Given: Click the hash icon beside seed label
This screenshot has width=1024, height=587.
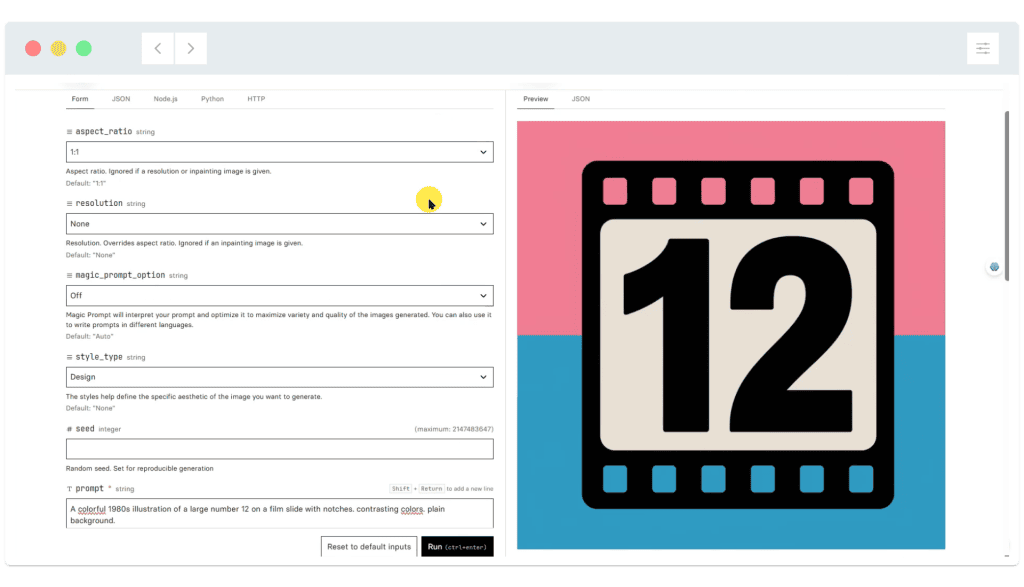Looking at the screenshot, I should click(69, 429).
